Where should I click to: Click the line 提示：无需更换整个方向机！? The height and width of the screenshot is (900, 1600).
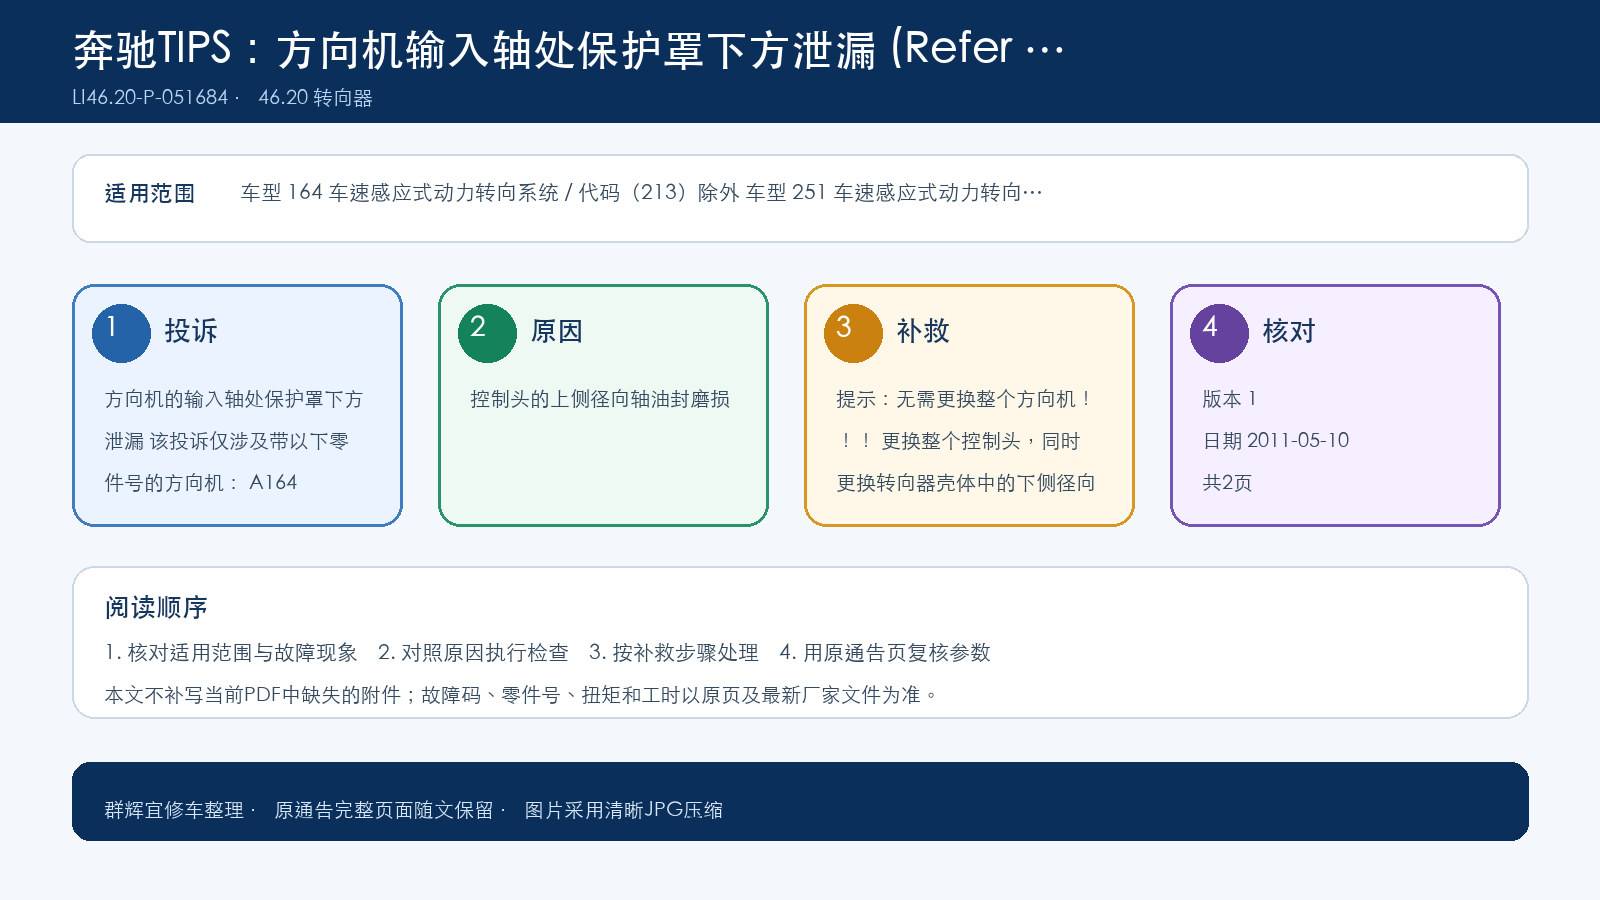click(x=966, y=399)
